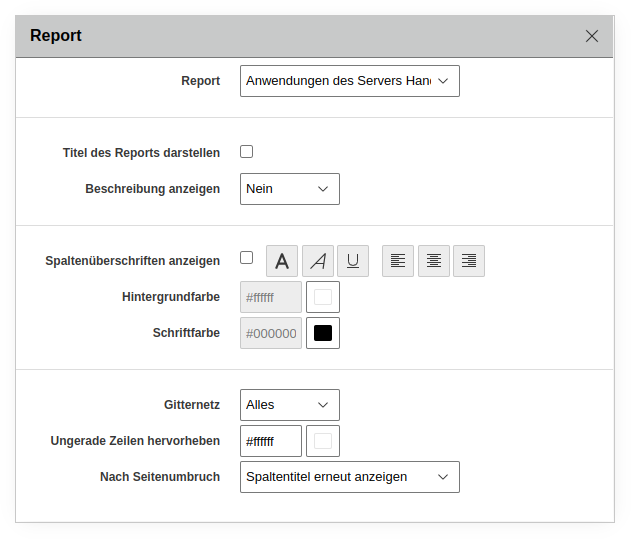Toggle italic formatting for column headers
Viewport: 631px width, 539px height.
(x=318, y=261)
